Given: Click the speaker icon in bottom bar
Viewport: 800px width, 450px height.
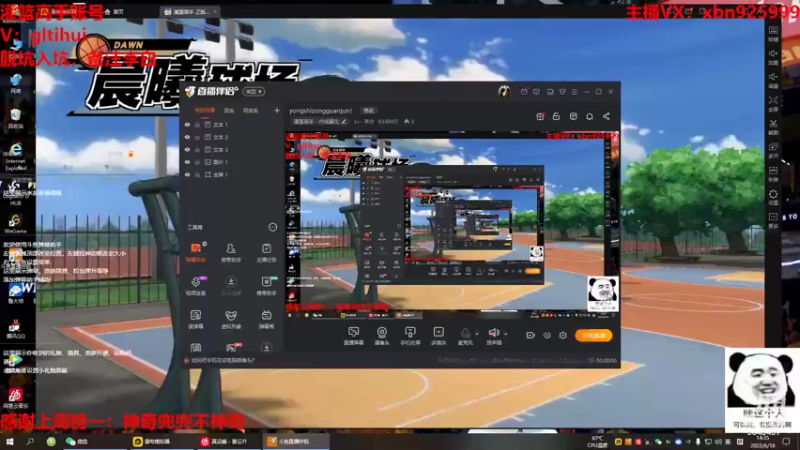Looking at the screenshot, I should click(x=493, y=333).
